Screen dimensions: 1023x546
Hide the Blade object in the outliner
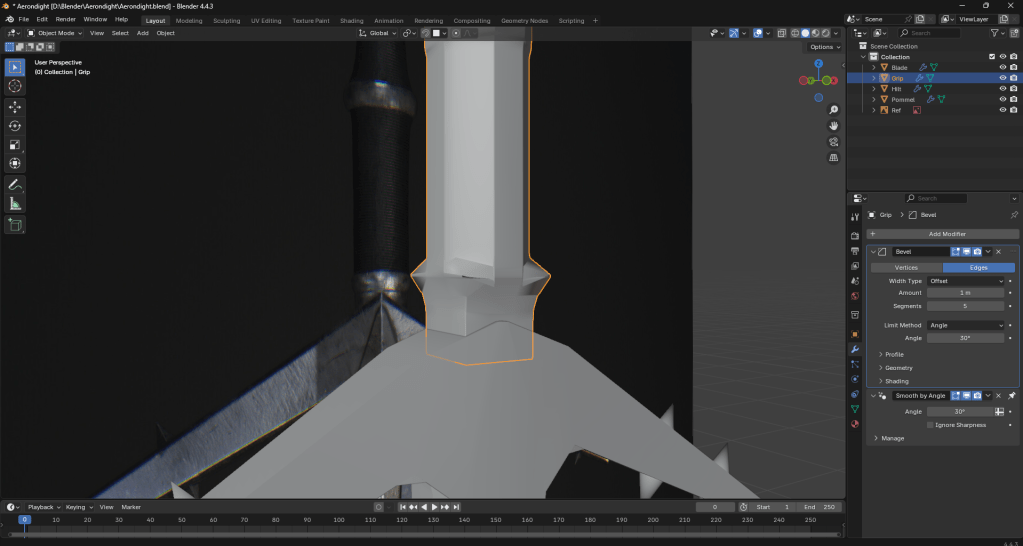[1002, 68]
